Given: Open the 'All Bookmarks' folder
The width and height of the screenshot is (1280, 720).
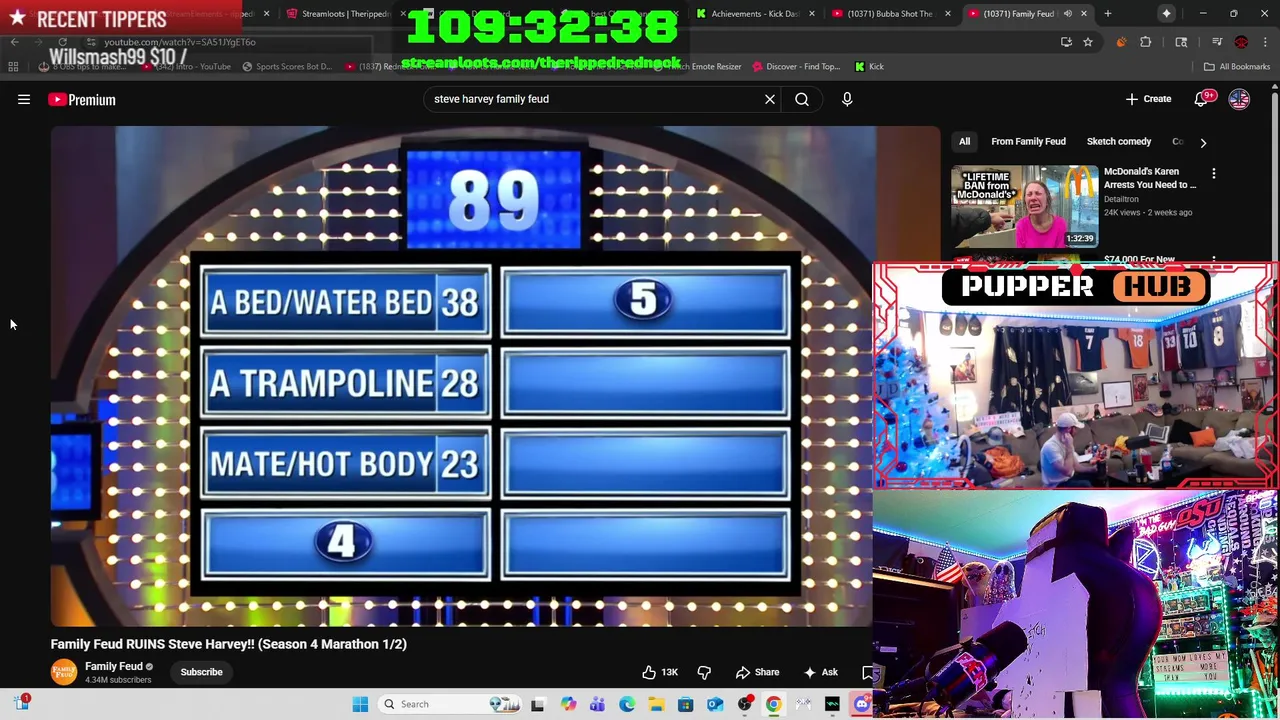Looking at the screenshot, I should pos(1237,67).
